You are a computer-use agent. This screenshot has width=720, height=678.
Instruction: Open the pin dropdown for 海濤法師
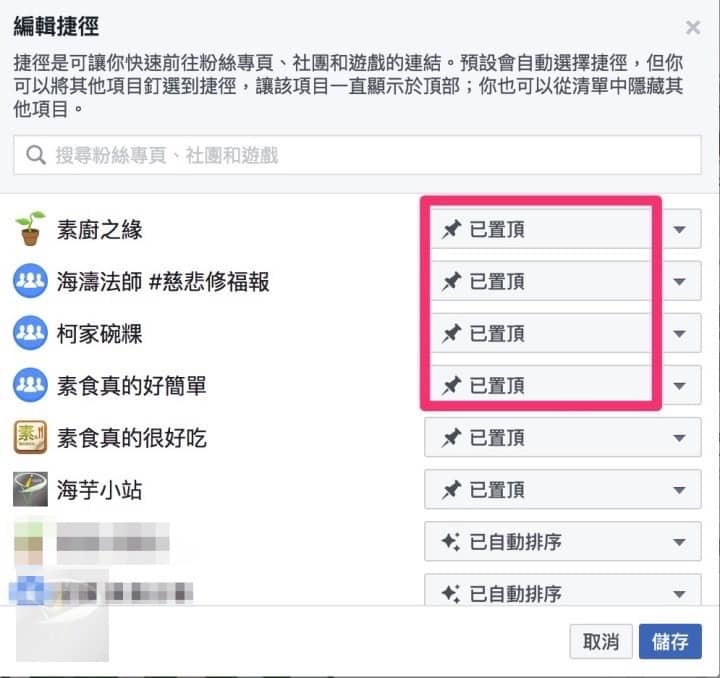click(x=562, y=282)
